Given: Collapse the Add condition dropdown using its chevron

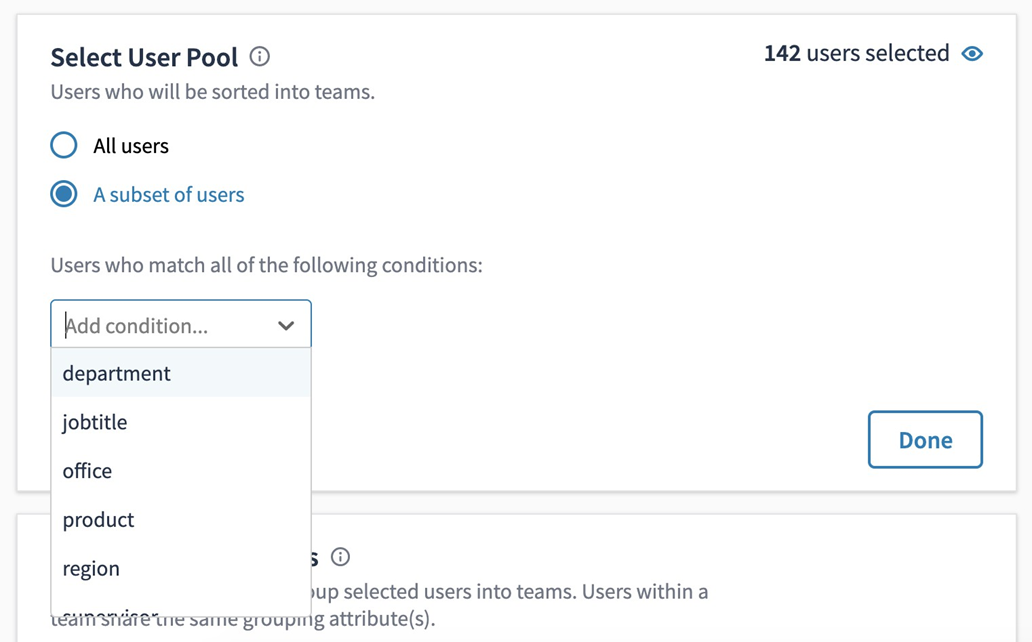Looking at the screenshot, I should [286, 326].
